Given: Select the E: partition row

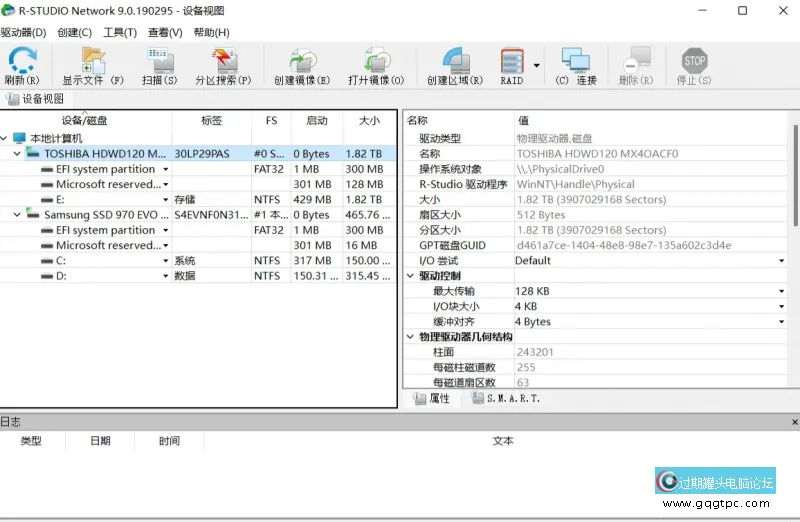Looking at the screenshot, I should [198, 200].
